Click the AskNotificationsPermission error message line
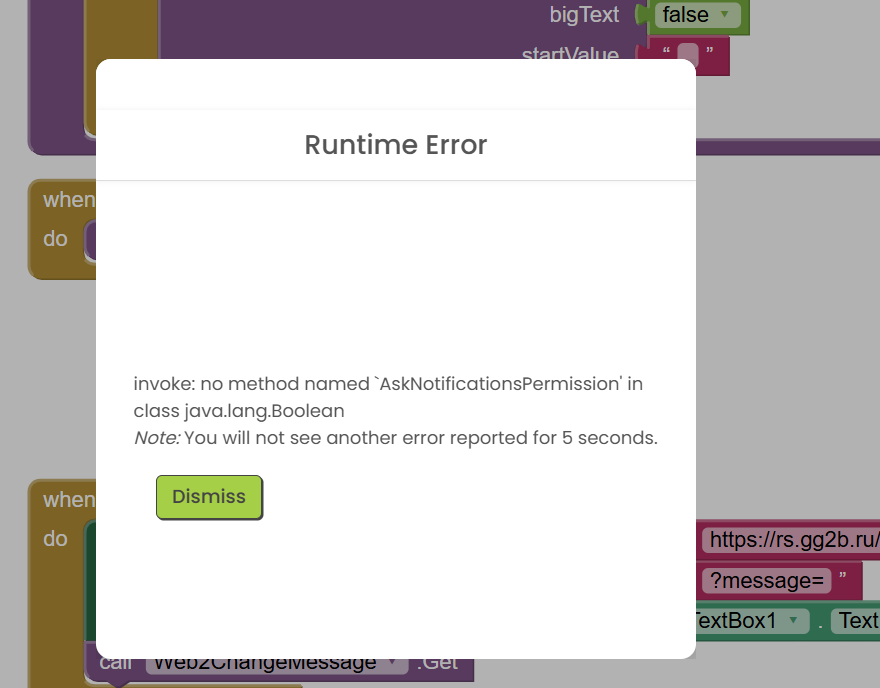This screenshot has width=880, height=688. coord(388,384)
